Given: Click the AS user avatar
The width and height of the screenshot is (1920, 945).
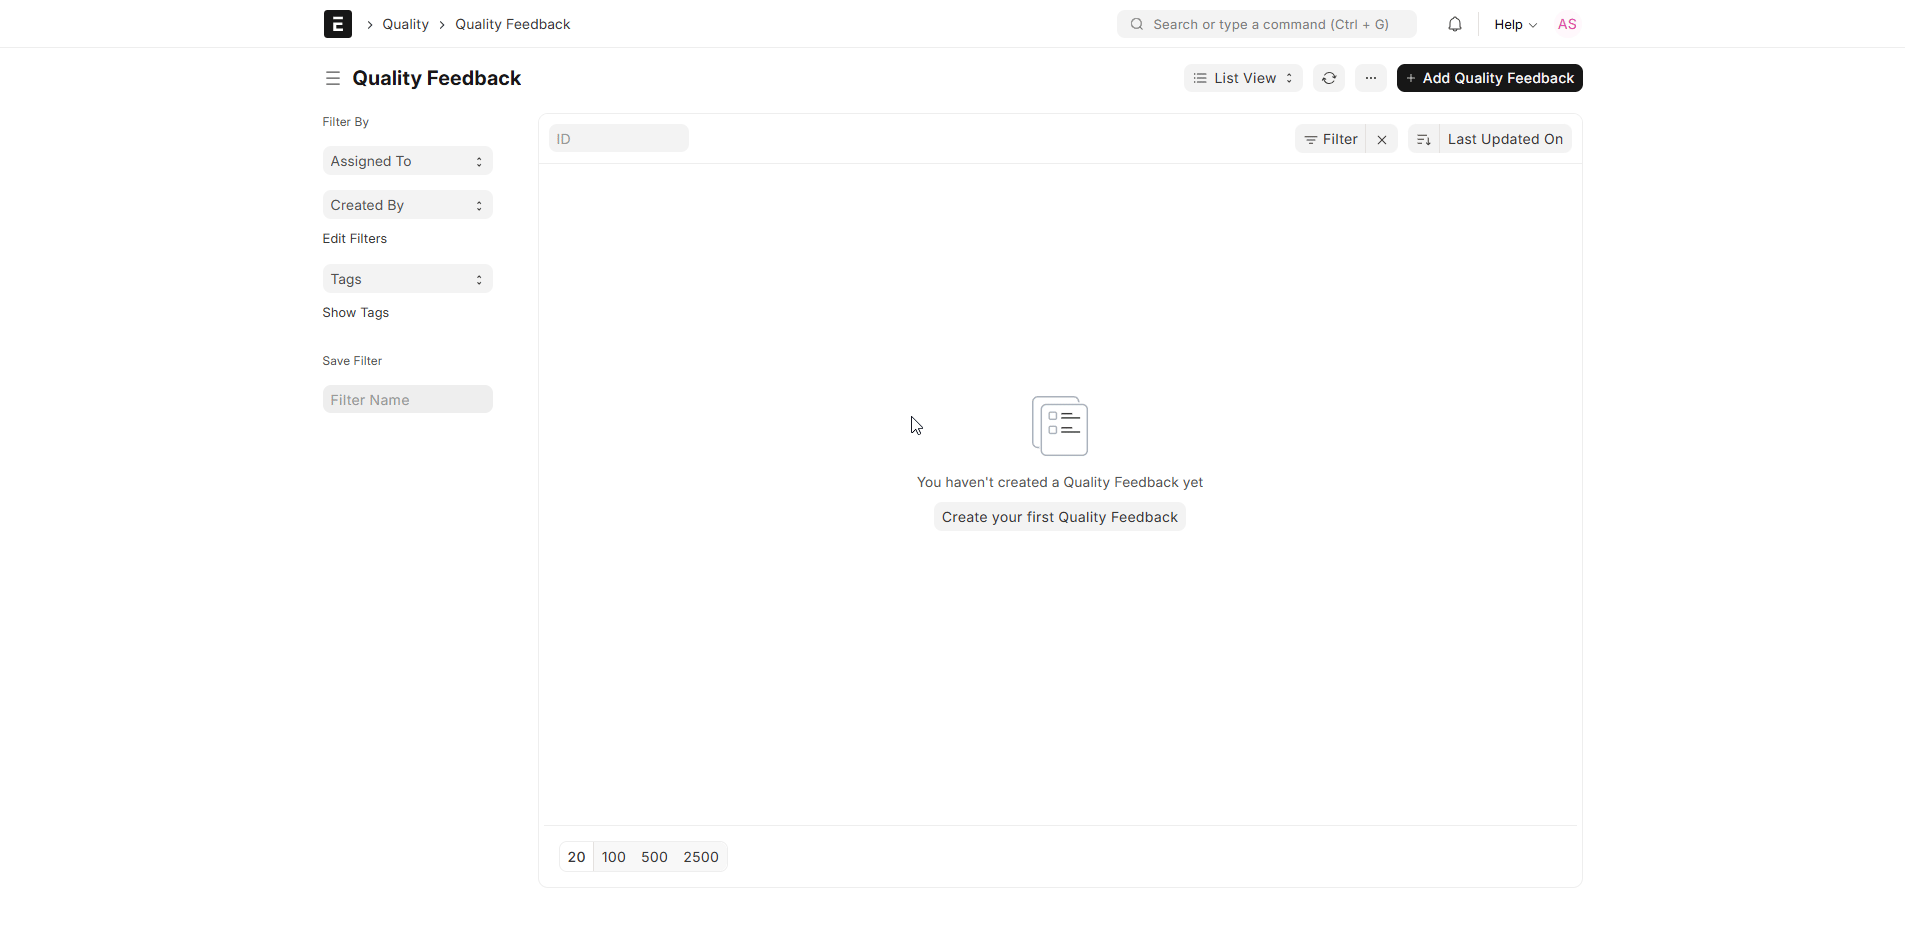Looking at the screenshot, I should [1566, 24].
